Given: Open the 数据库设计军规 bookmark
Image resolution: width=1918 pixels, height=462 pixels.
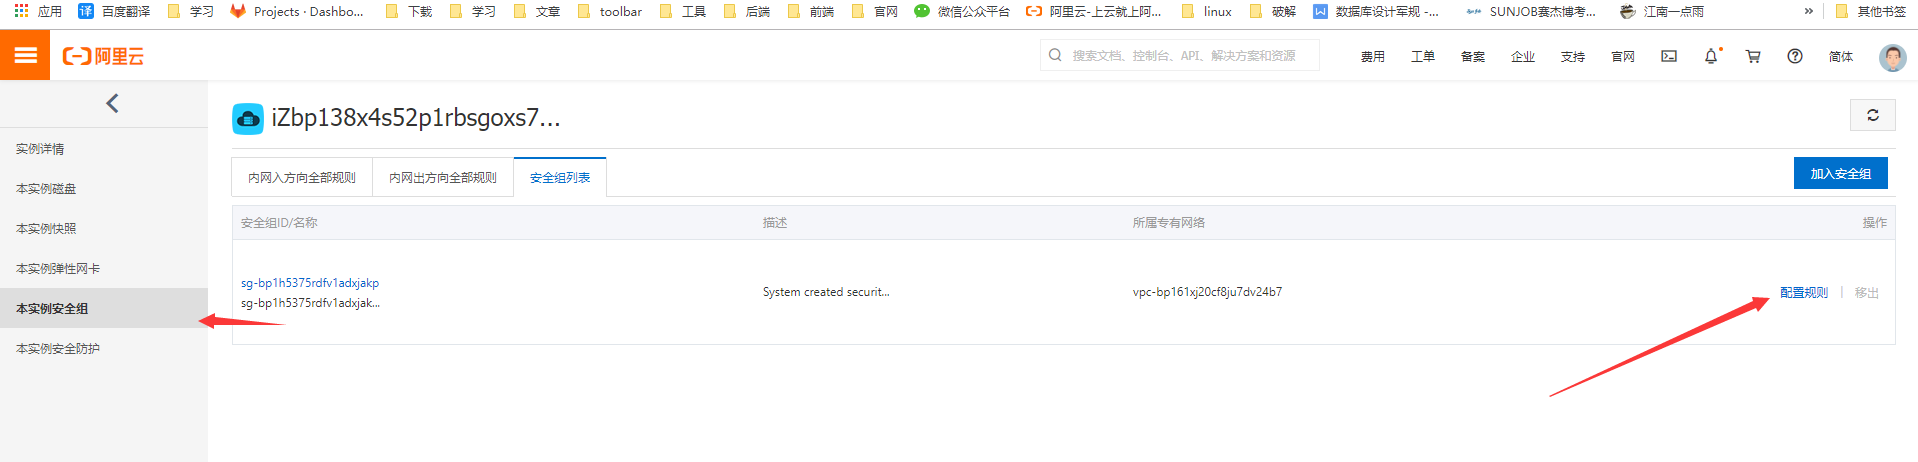Looking at the screenshot, I should 1376,11.
